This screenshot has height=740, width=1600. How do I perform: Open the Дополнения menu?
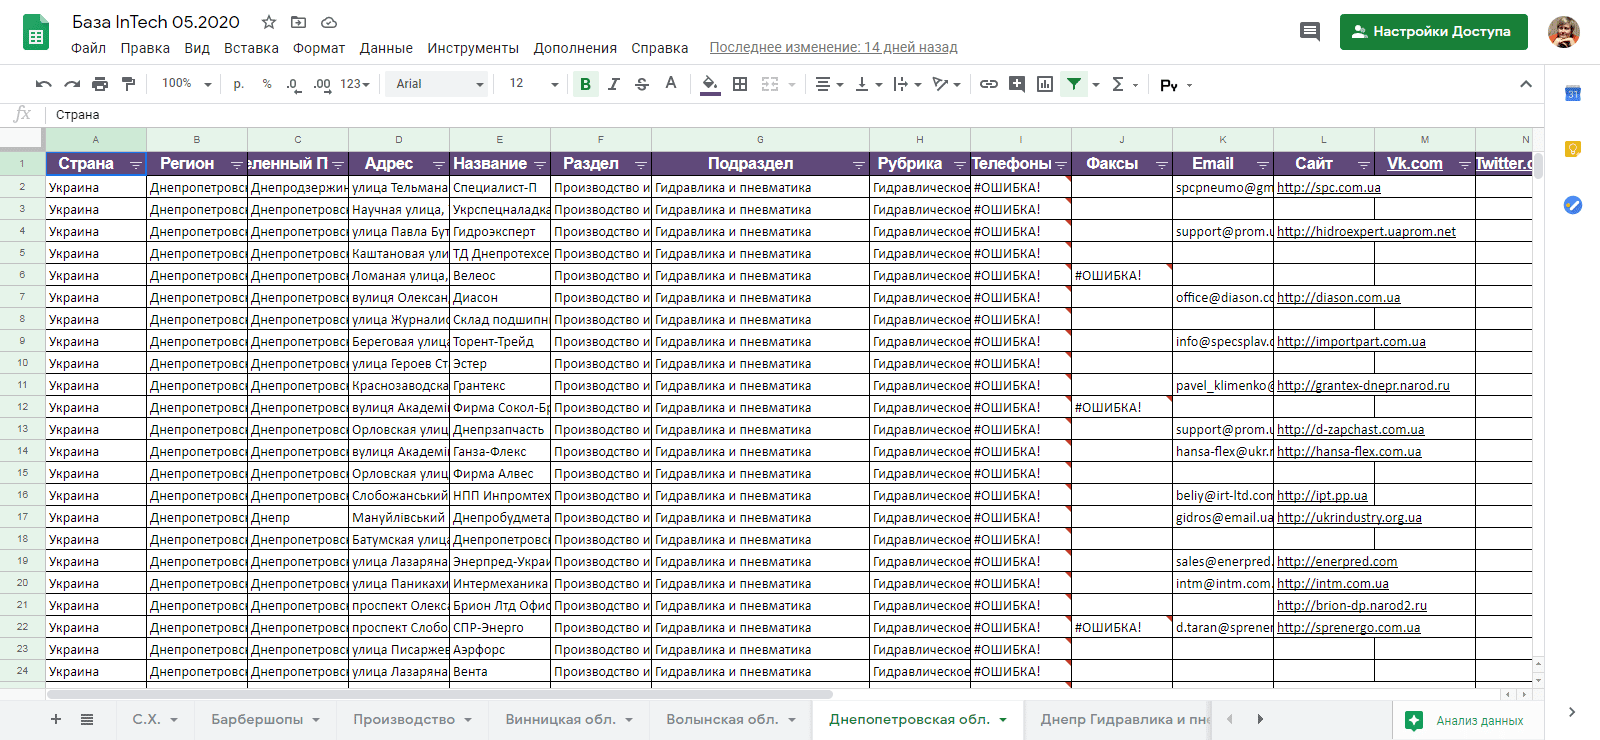click(x=575, y=48)
